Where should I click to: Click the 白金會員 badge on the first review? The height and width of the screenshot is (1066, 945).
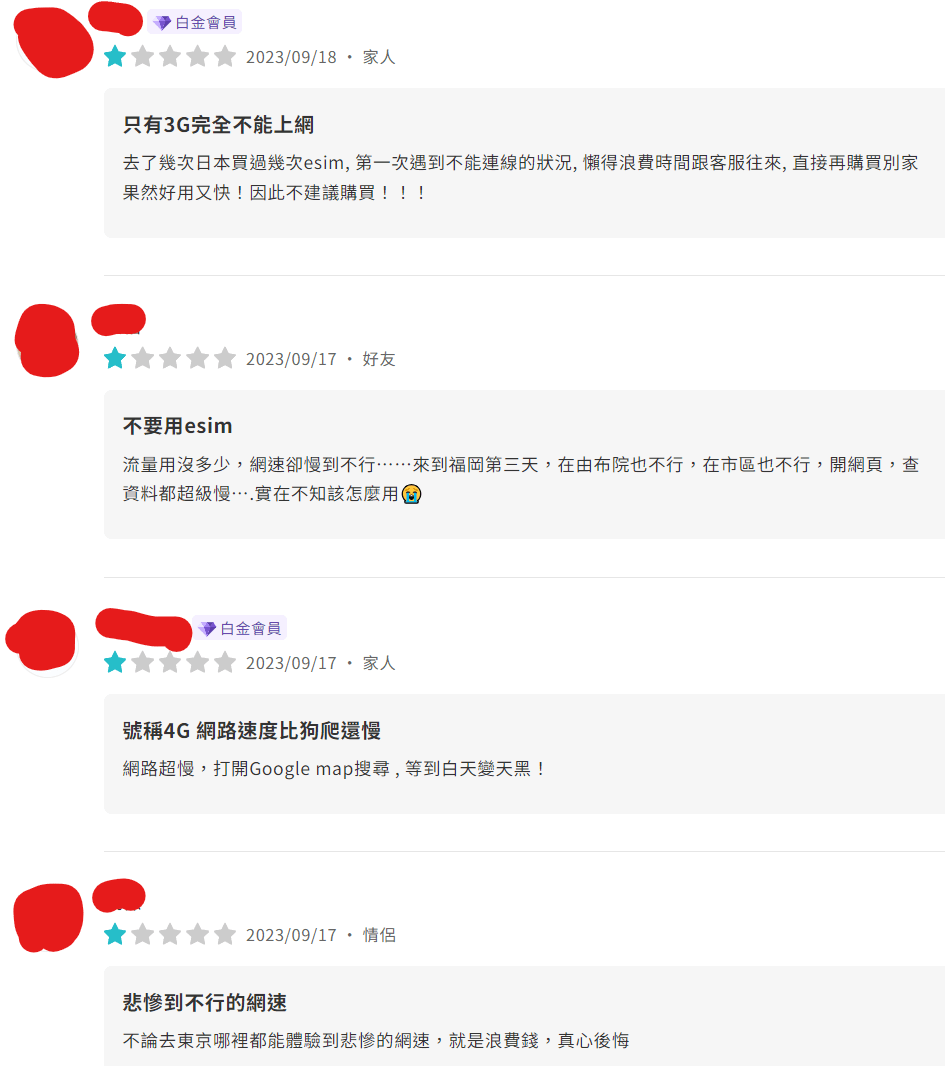194,22
